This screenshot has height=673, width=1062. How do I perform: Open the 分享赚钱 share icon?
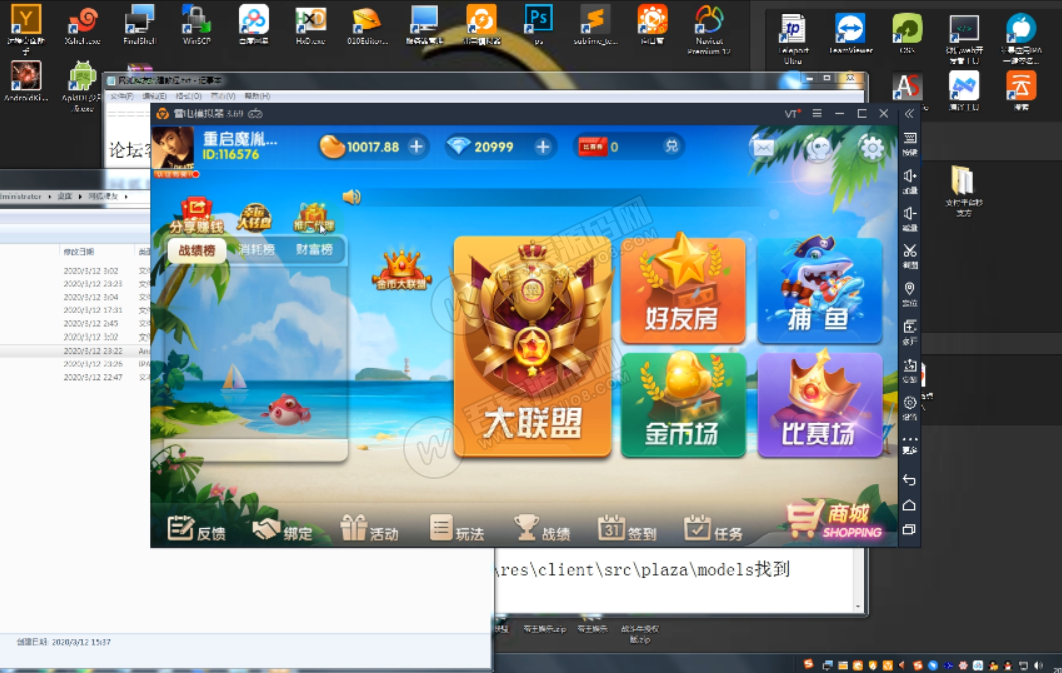coord(196,215)
